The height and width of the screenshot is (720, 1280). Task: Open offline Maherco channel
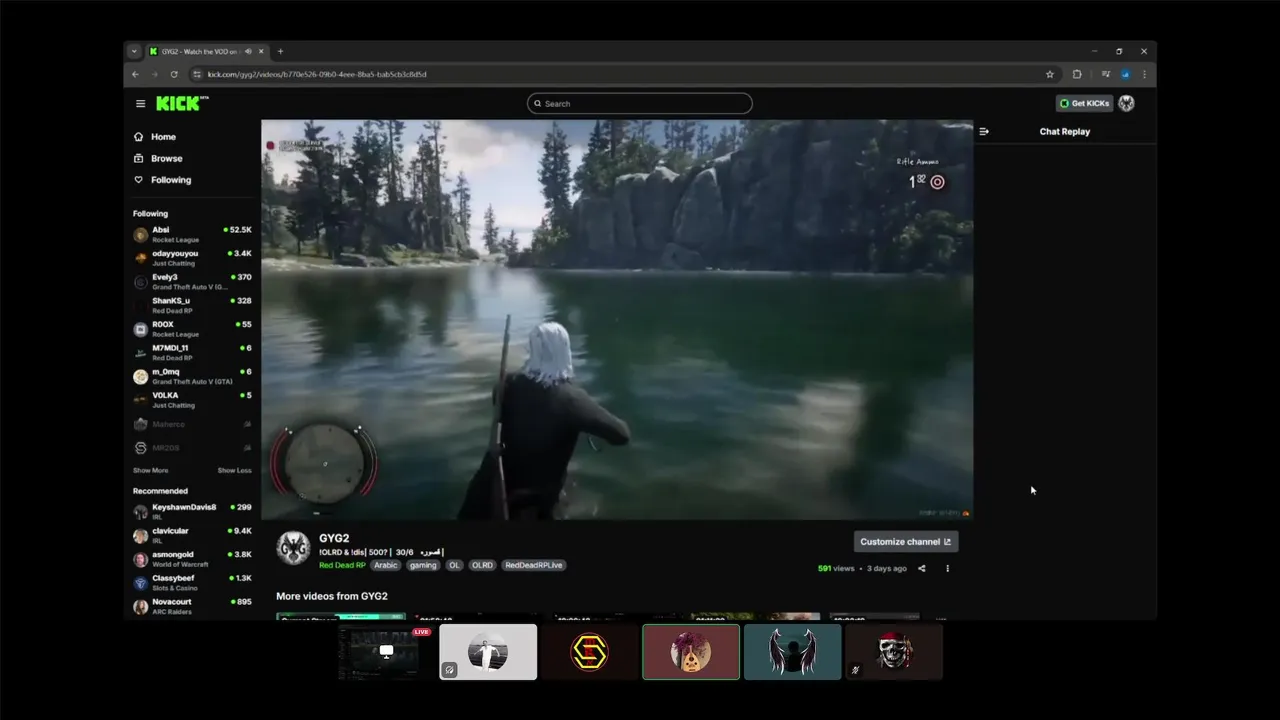coord(192,424)
